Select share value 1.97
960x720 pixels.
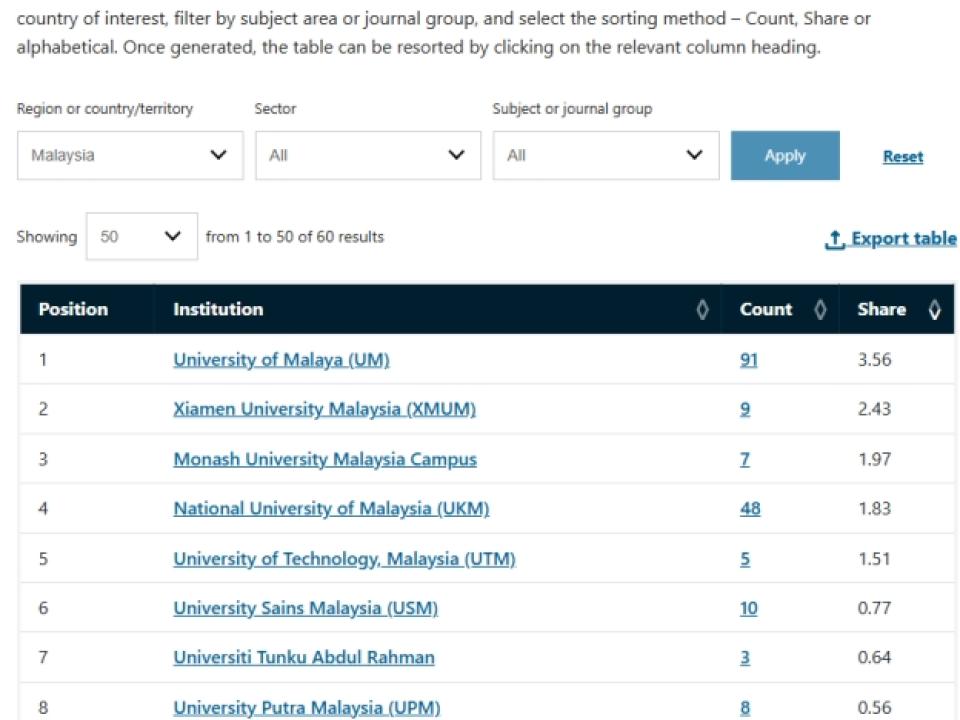coord(874,459)
